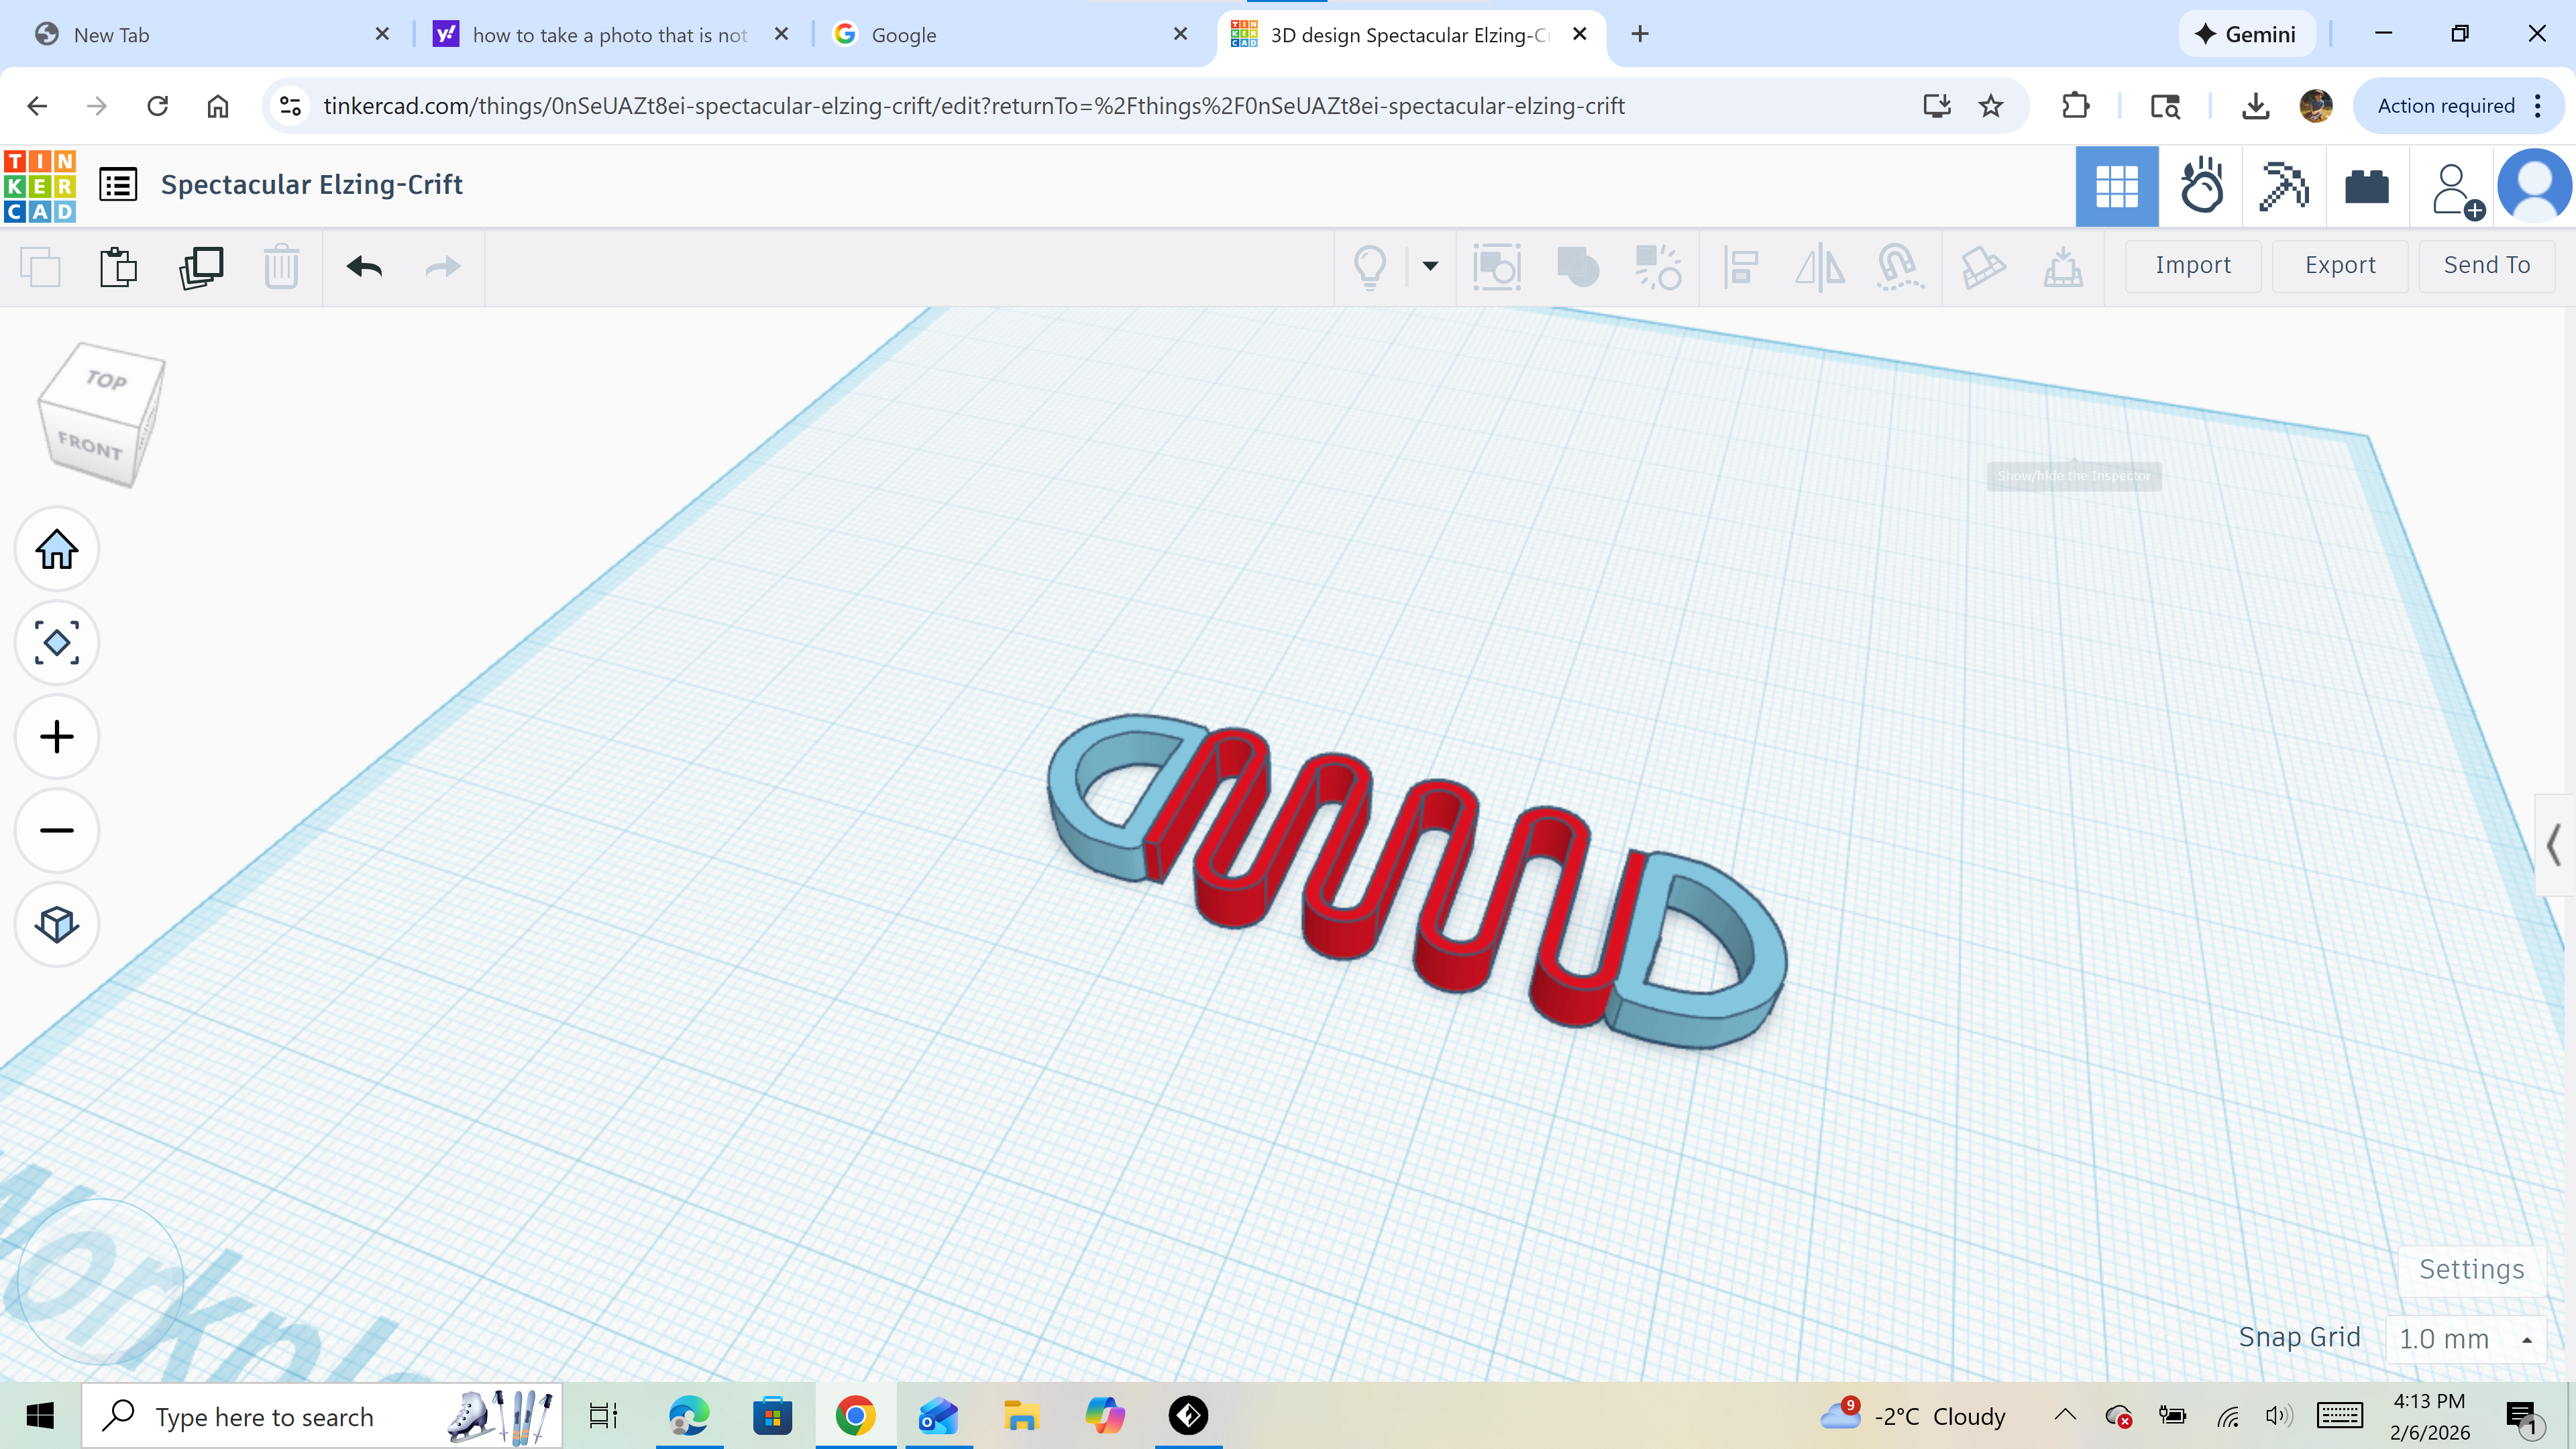The image size is (2576, 1449).
Task: Undo the last action
Action: coord(364,267)
